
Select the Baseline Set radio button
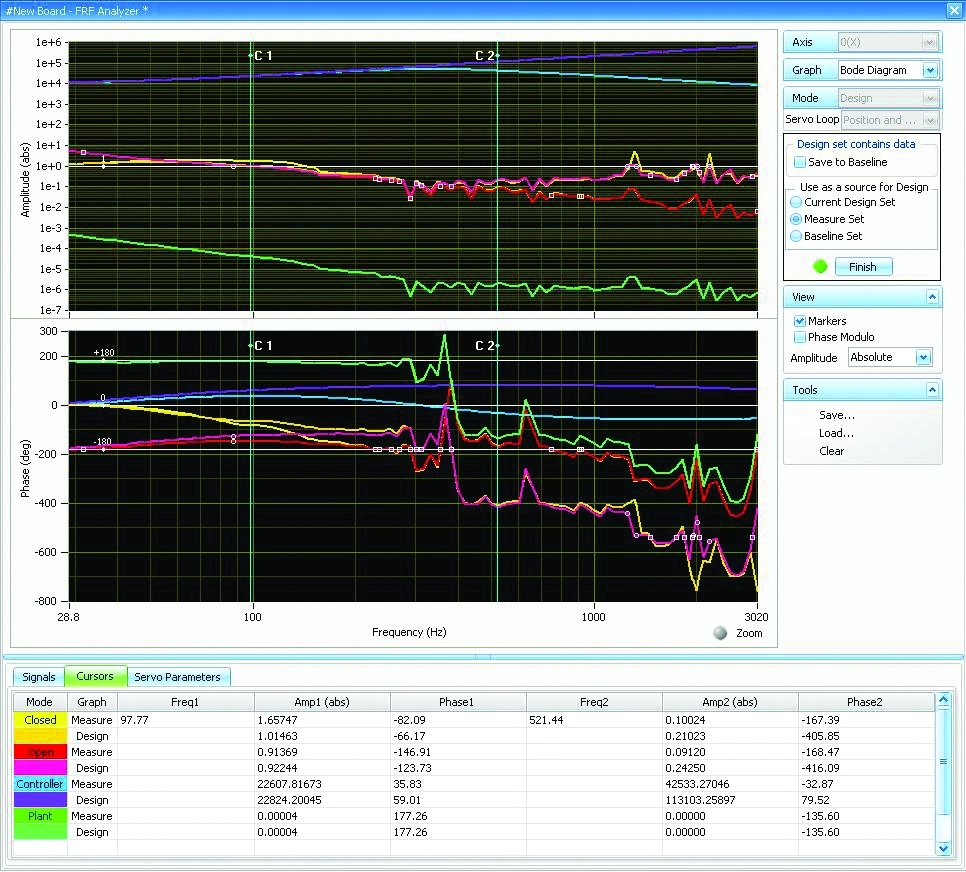[x=794, y=236]
